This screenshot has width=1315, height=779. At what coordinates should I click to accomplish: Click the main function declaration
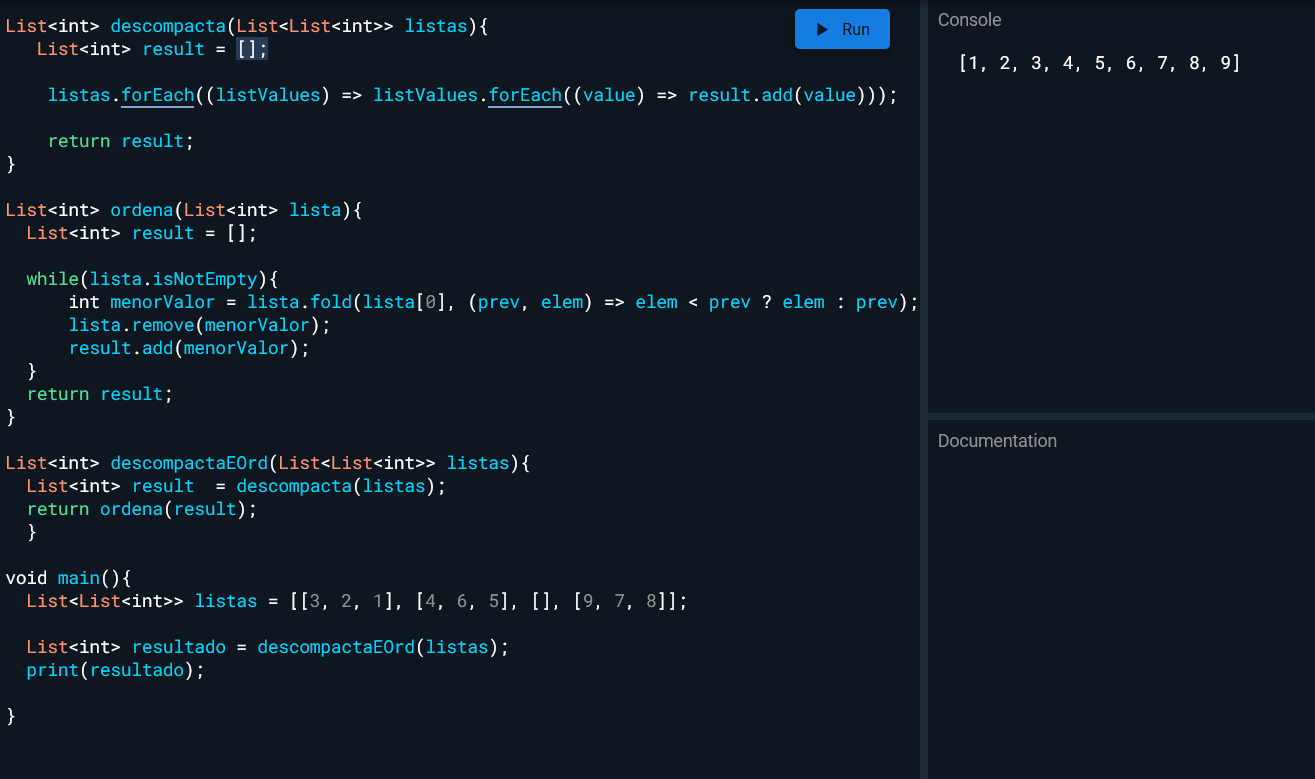point(78,577)
